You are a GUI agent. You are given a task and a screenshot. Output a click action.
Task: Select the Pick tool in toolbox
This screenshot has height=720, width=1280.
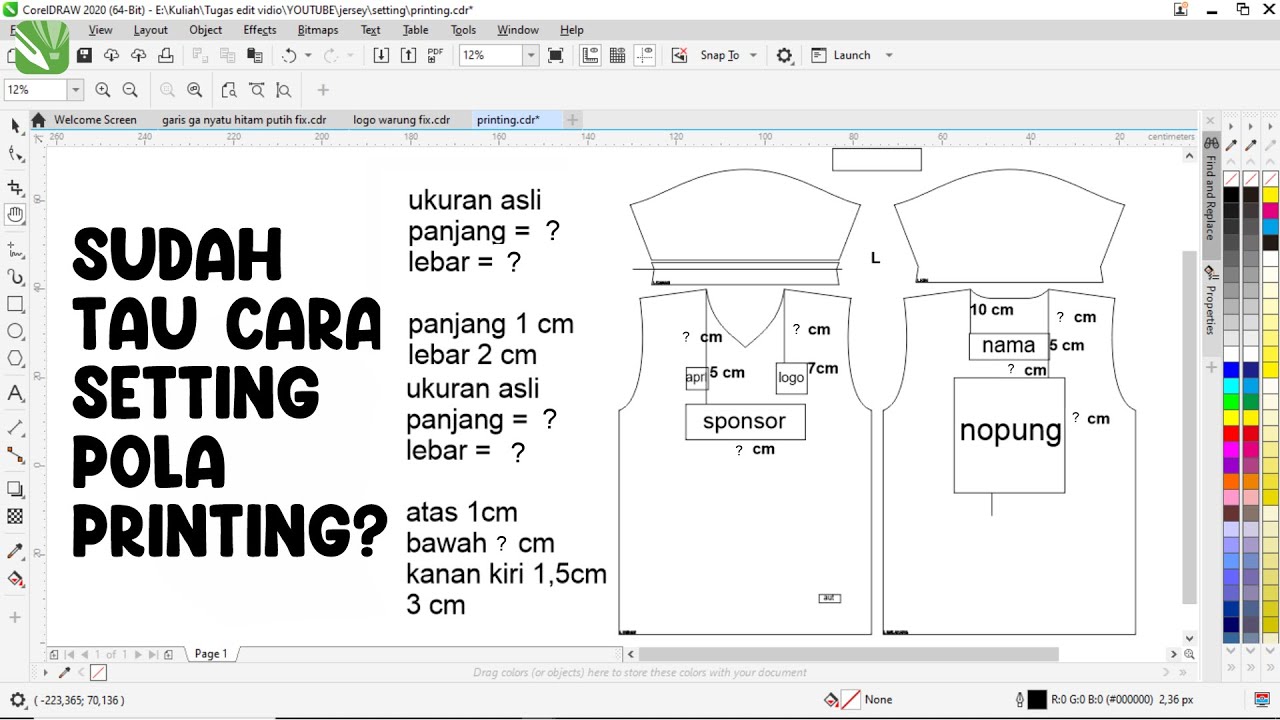coord(15,125)
